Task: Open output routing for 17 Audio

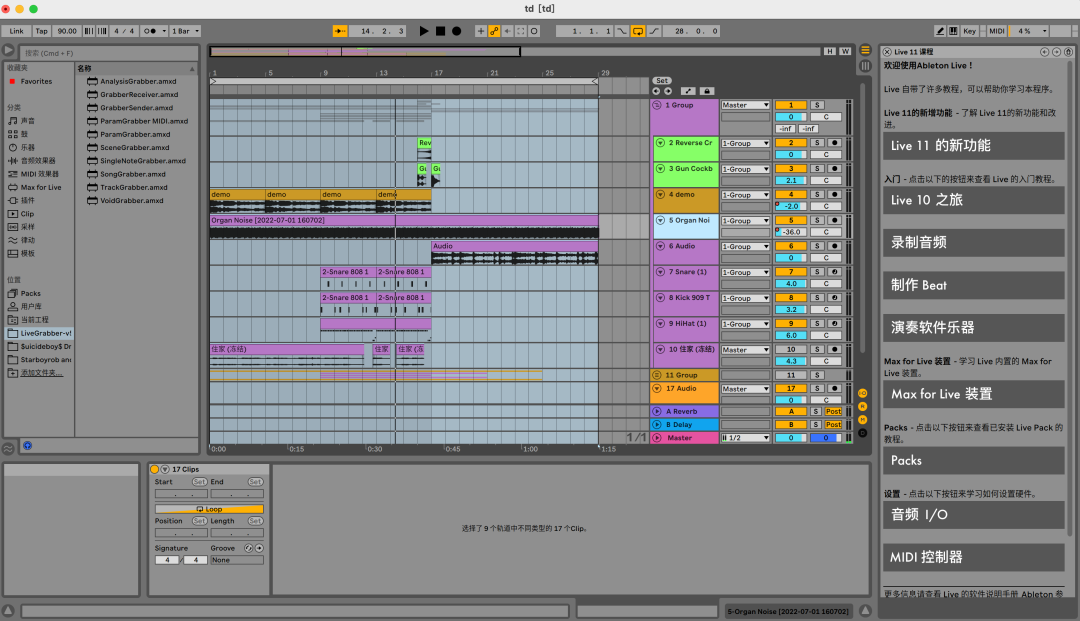Action: coord(745,389)
